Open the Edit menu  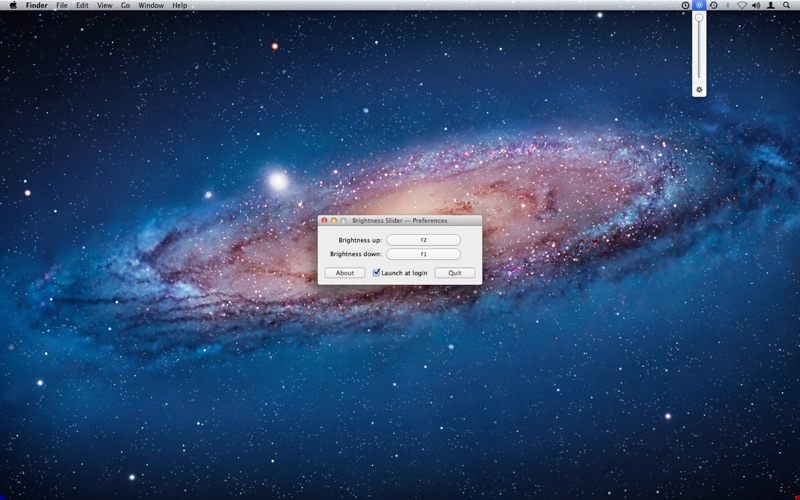[82, 5]
